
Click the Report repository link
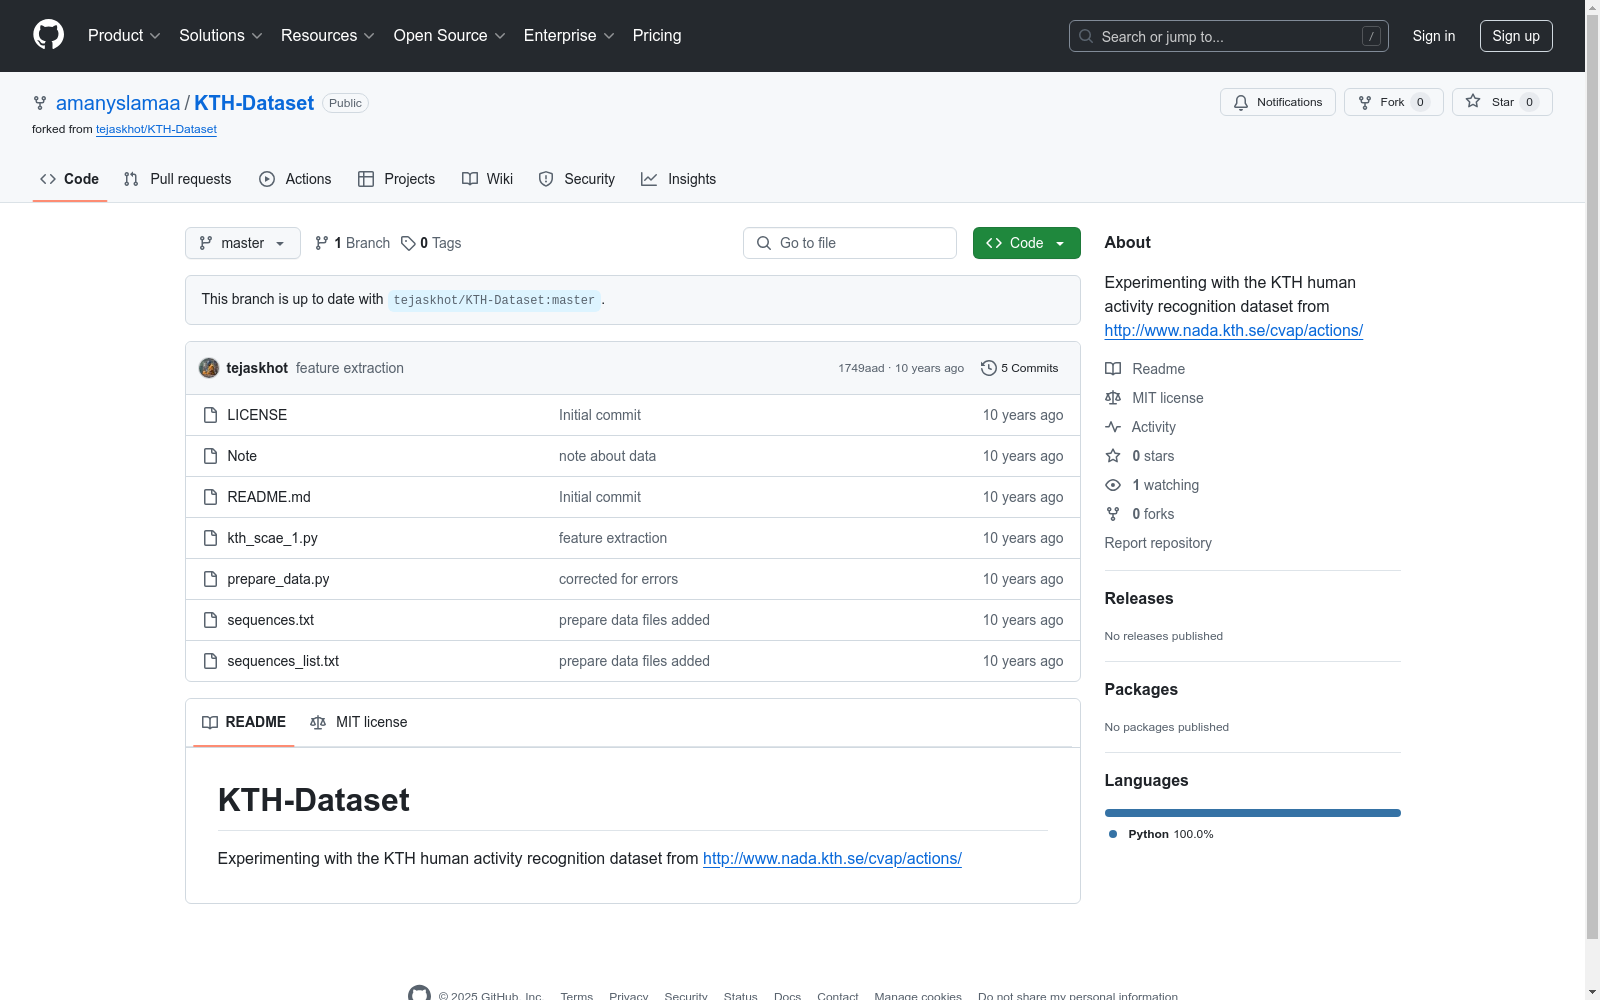point(1158,543)
